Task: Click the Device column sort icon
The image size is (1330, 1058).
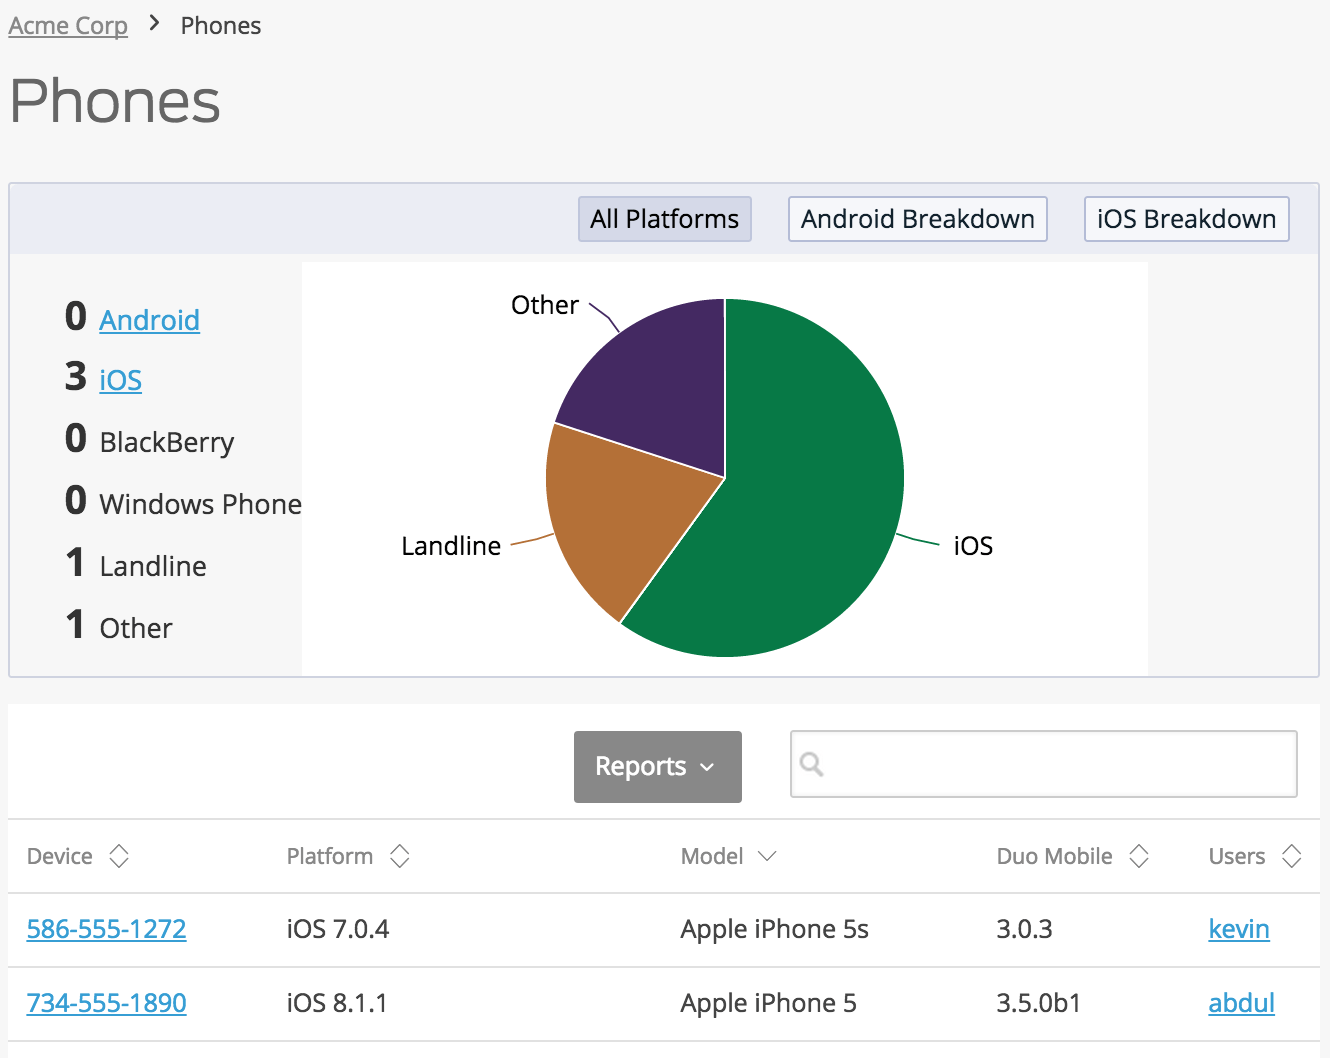Action: pyautogui.click(x=119, y=856)
